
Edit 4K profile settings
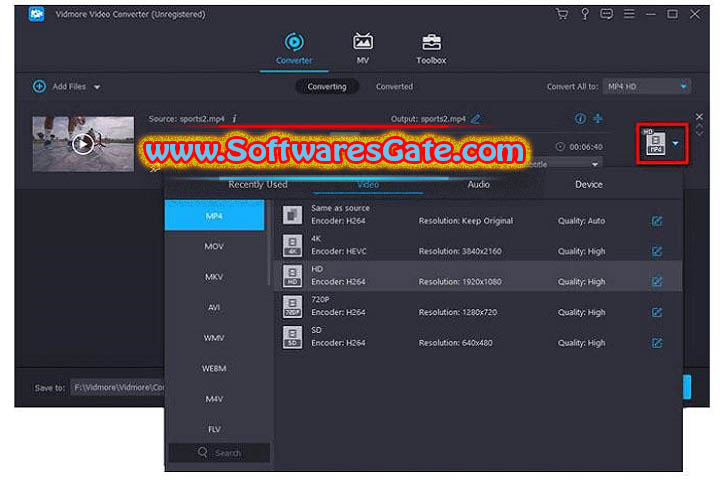tap(657, 252)
